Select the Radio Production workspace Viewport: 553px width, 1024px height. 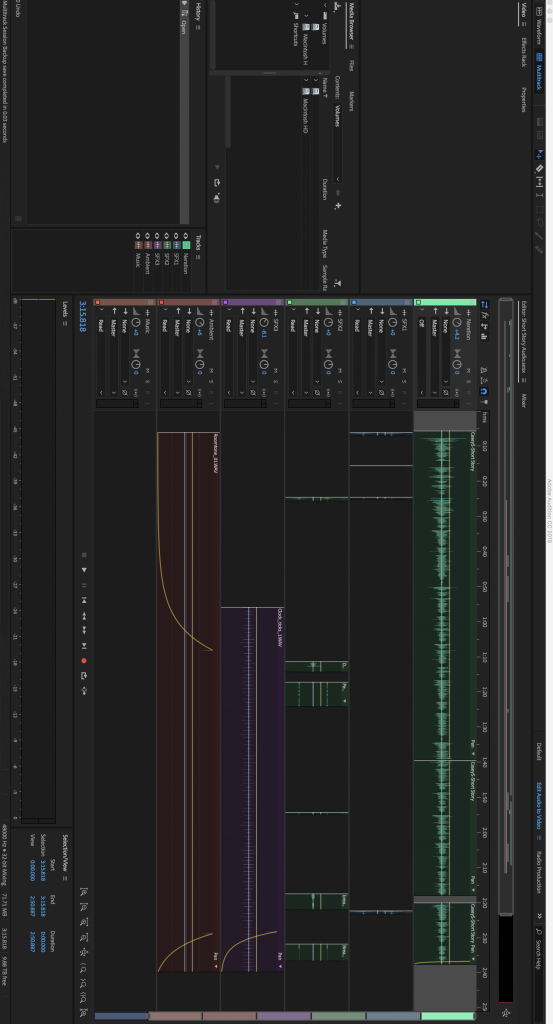coord(539,872)
